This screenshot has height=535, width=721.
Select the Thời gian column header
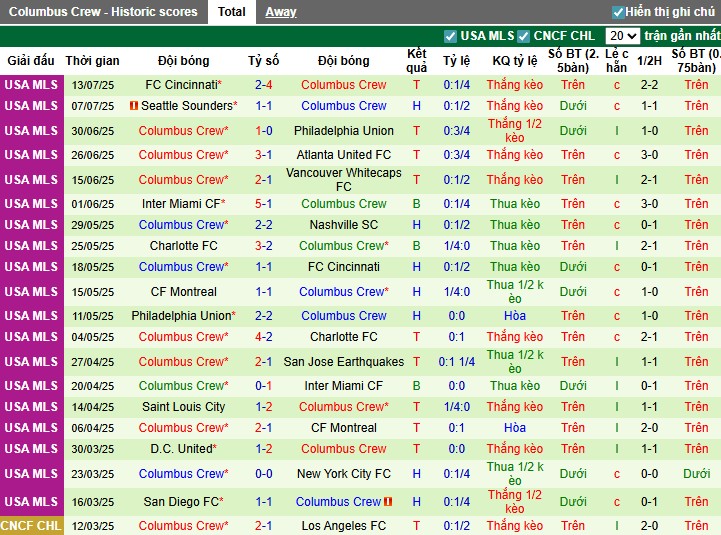[x=92, y=61]
